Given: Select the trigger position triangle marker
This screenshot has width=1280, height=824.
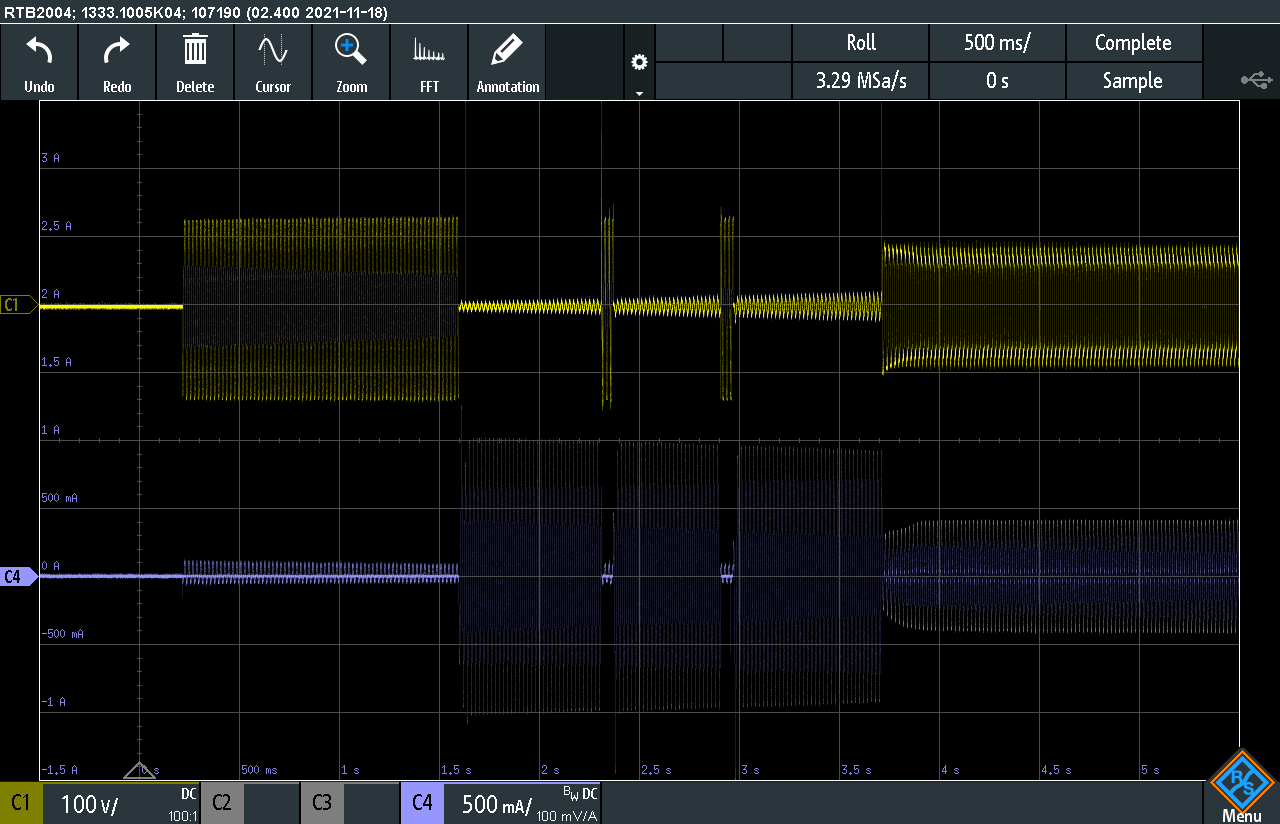Looking at the screenshot, I should click(139, 769).
